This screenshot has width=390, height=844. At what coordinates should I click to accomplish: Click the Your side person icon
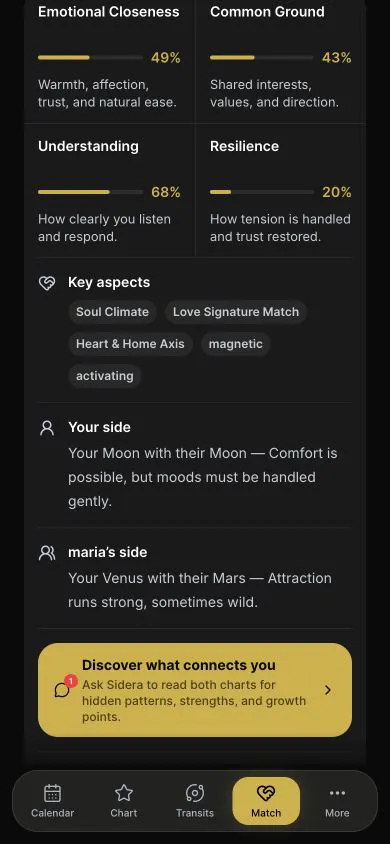(47, 428)
